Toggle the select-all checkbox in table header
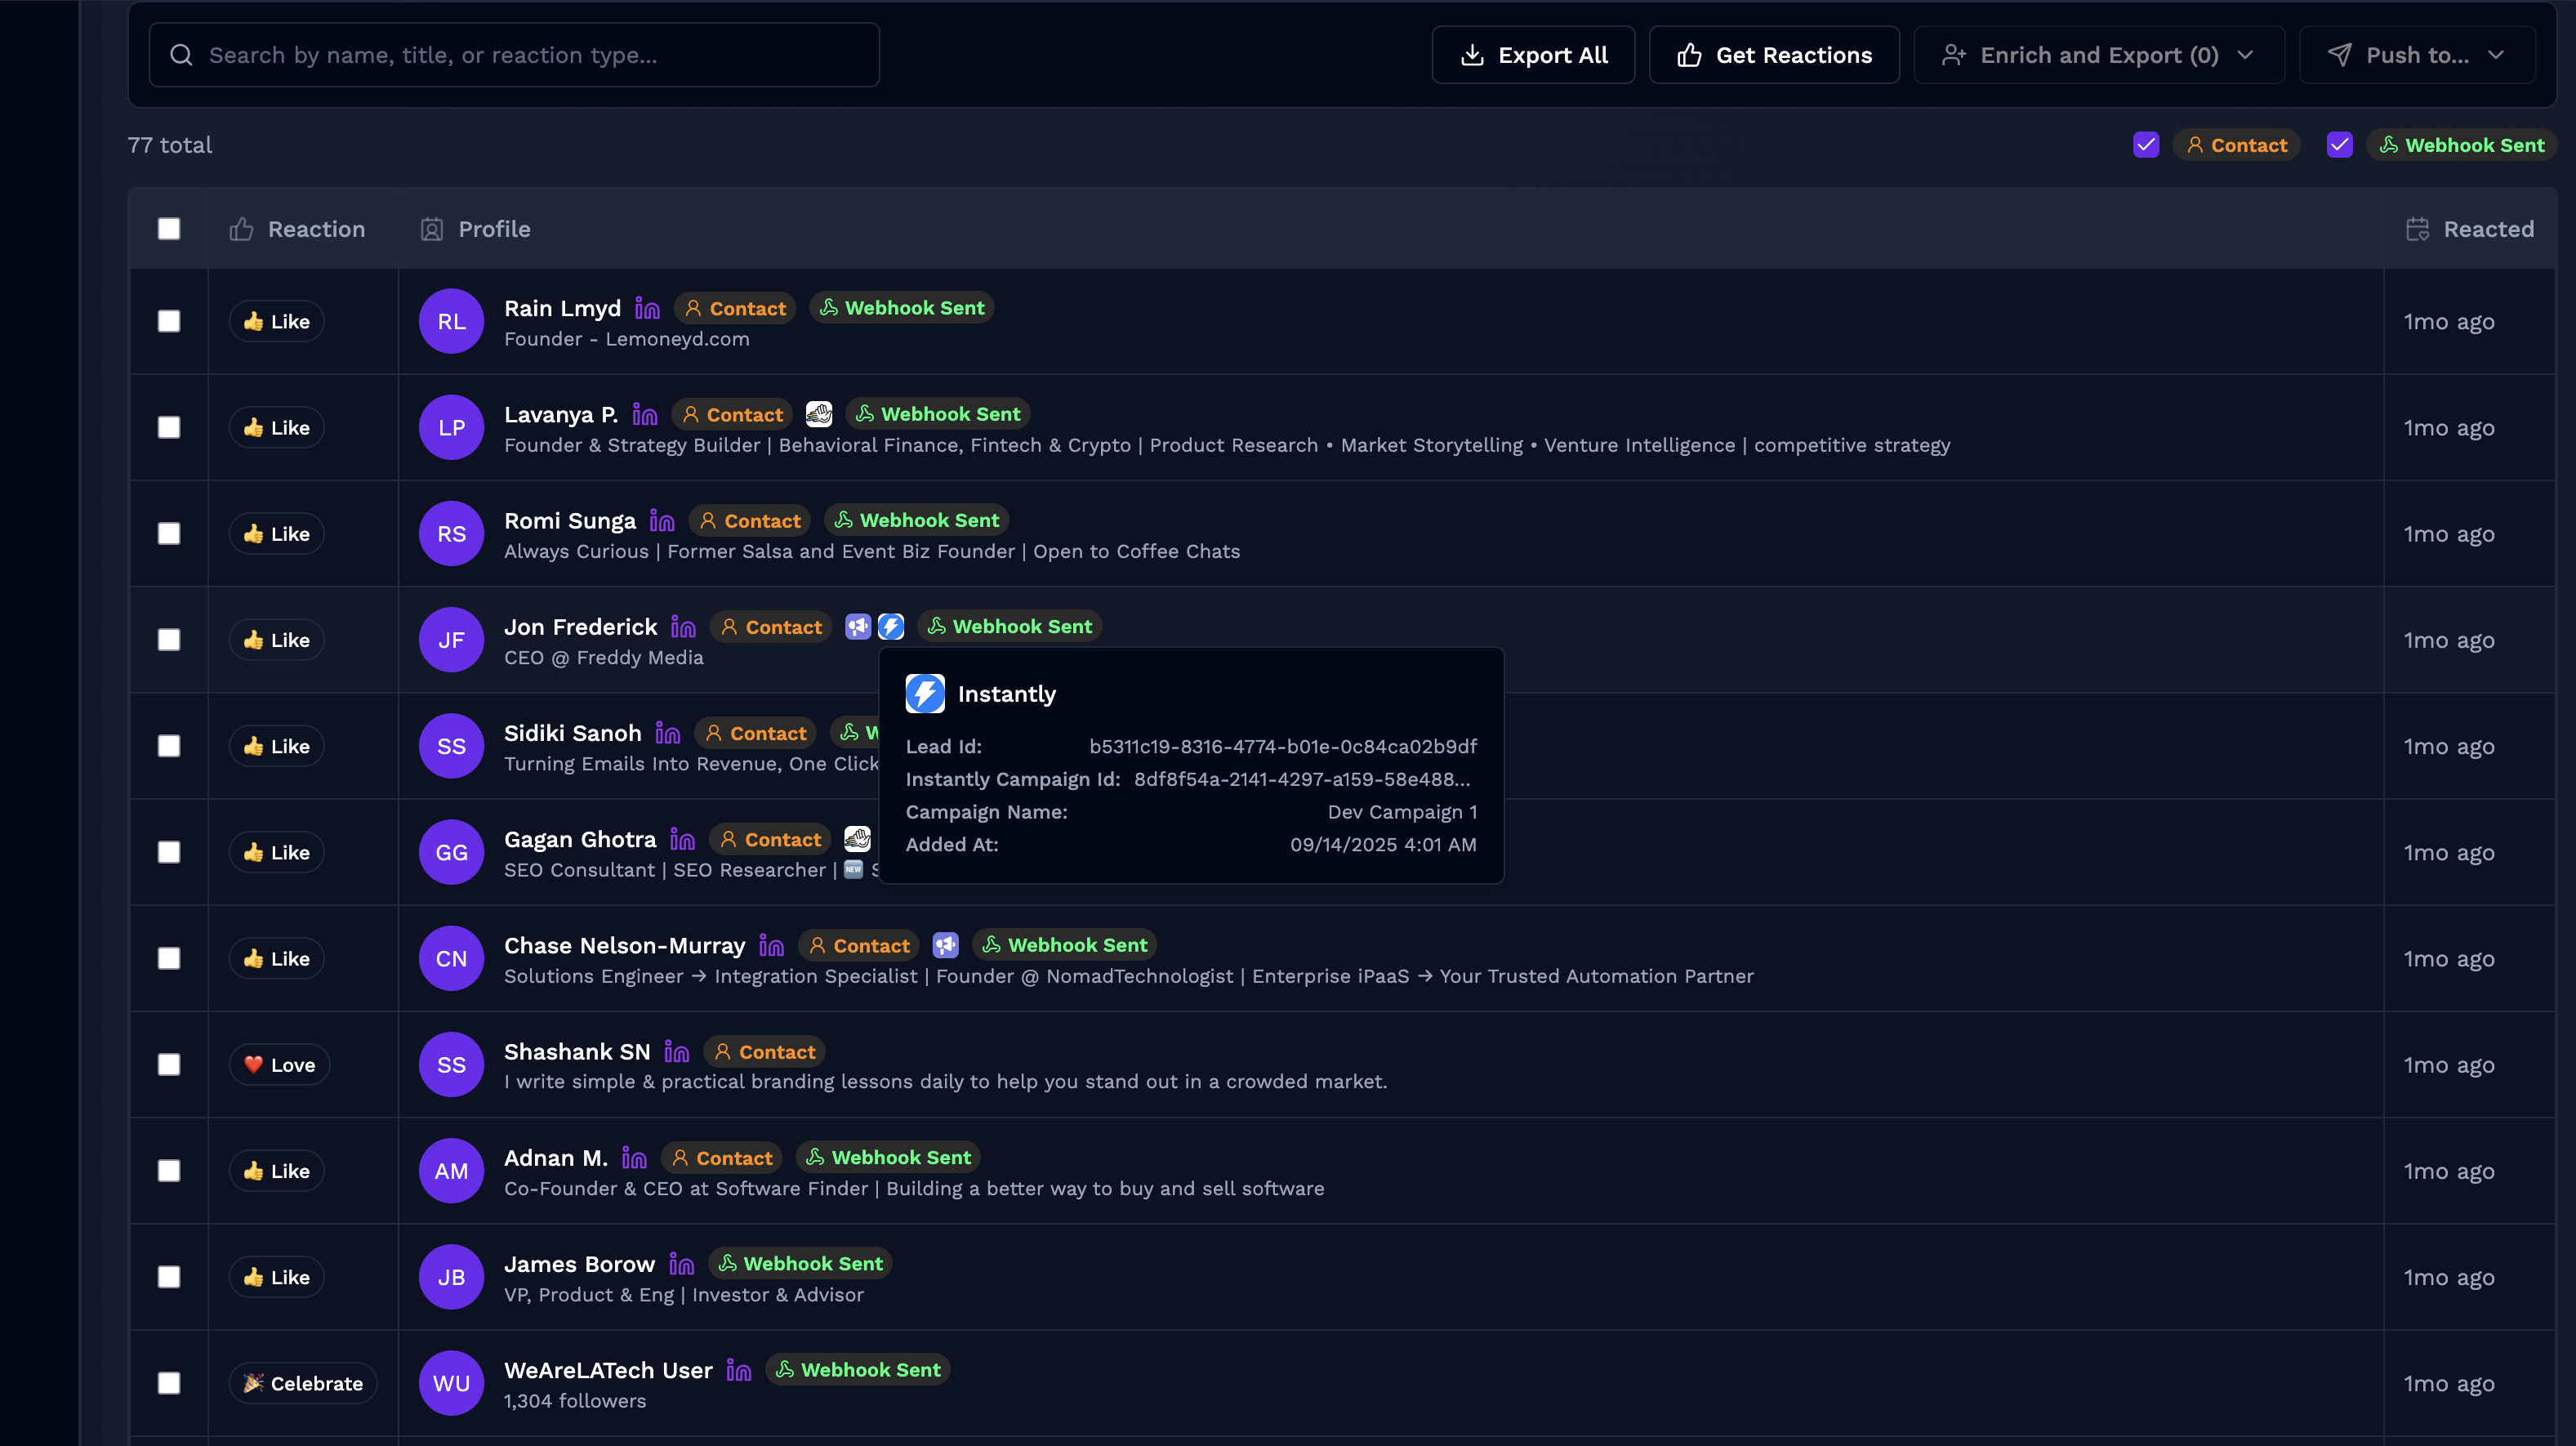This screenshot has width=2576, height=1446. (x=168, y=229)
